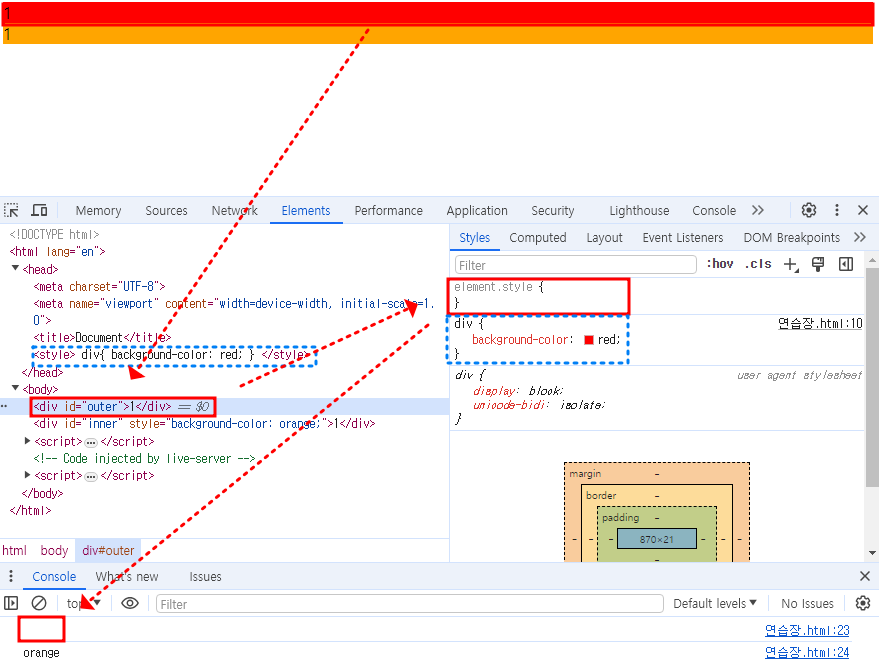Viewport: 879px width, 666px height.
Task: Open the DOM Breakpoints sub-tab
Action: click(792, 238)
